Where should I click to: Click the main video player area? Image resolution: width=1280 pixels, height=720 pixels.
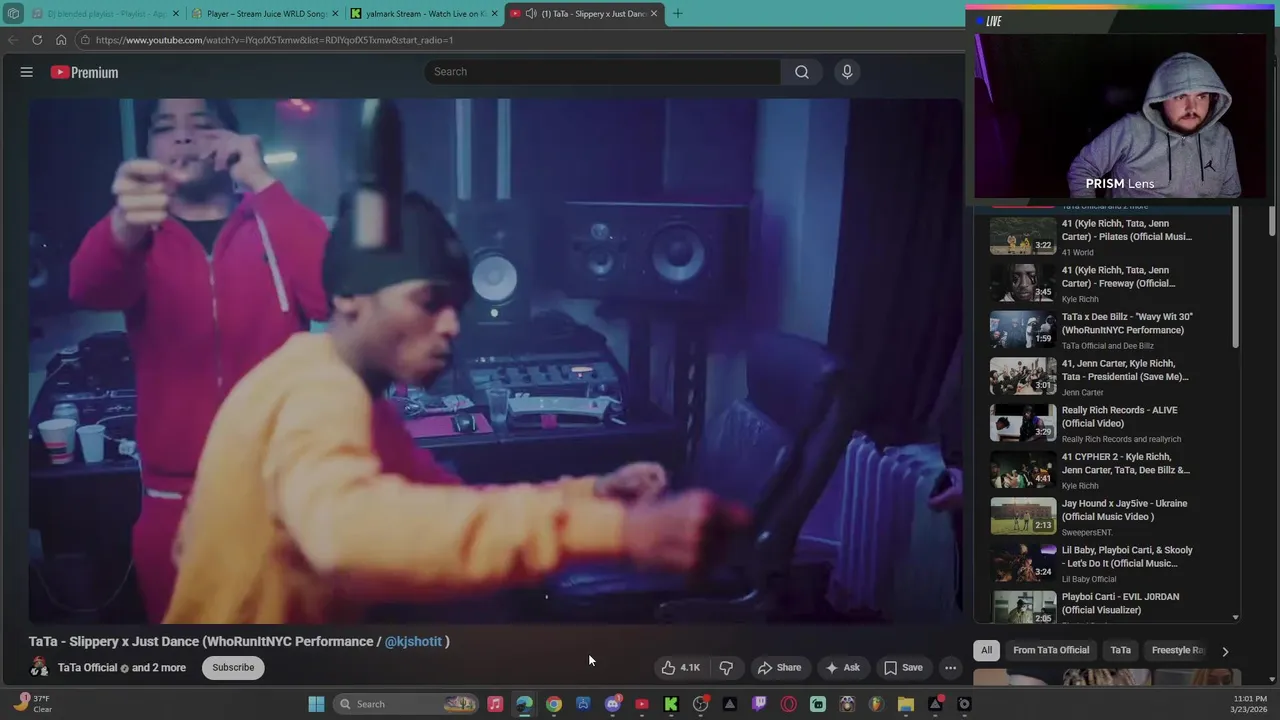click(x=495, y=360)
